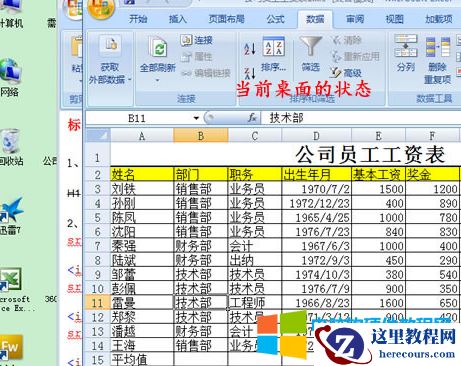The height and width of the screenshot is (366, 461).
Task: Click the Text to Columns icon (分列)
Action: 406,46
